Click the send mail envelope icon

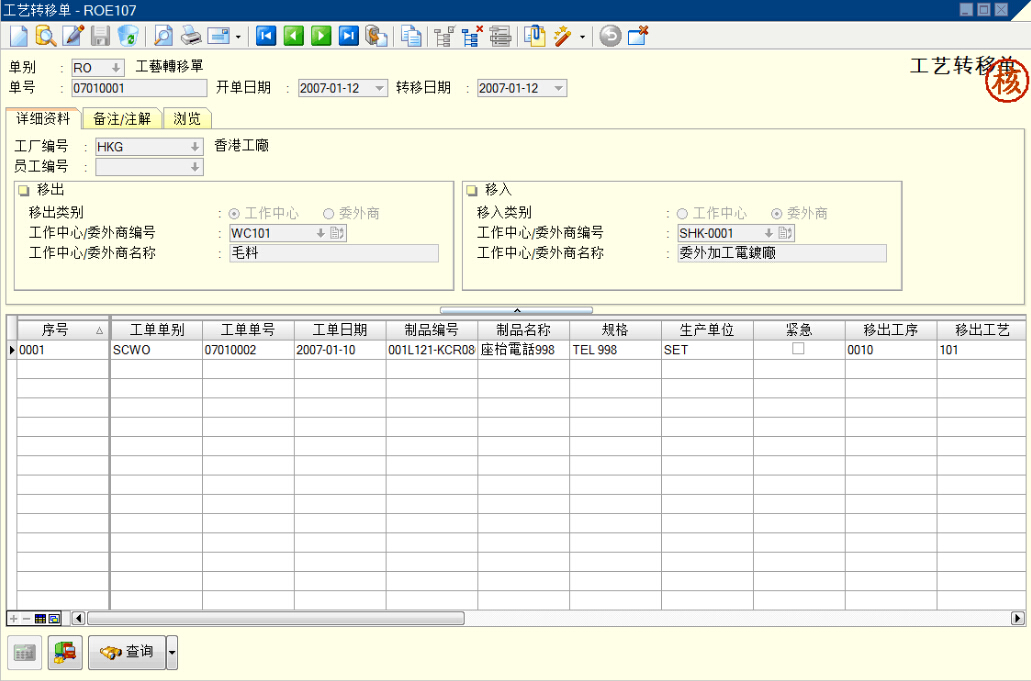point(218,35)
